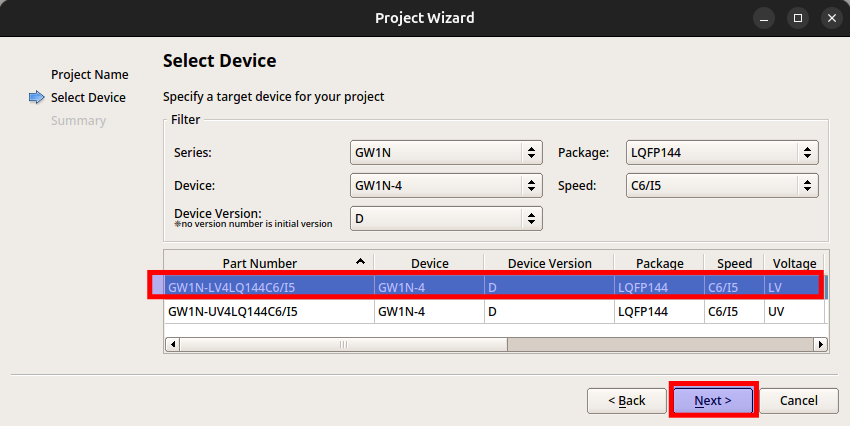Return with the Back button
850x426 pixels.
pyautogui.click(x=627, y=401)
